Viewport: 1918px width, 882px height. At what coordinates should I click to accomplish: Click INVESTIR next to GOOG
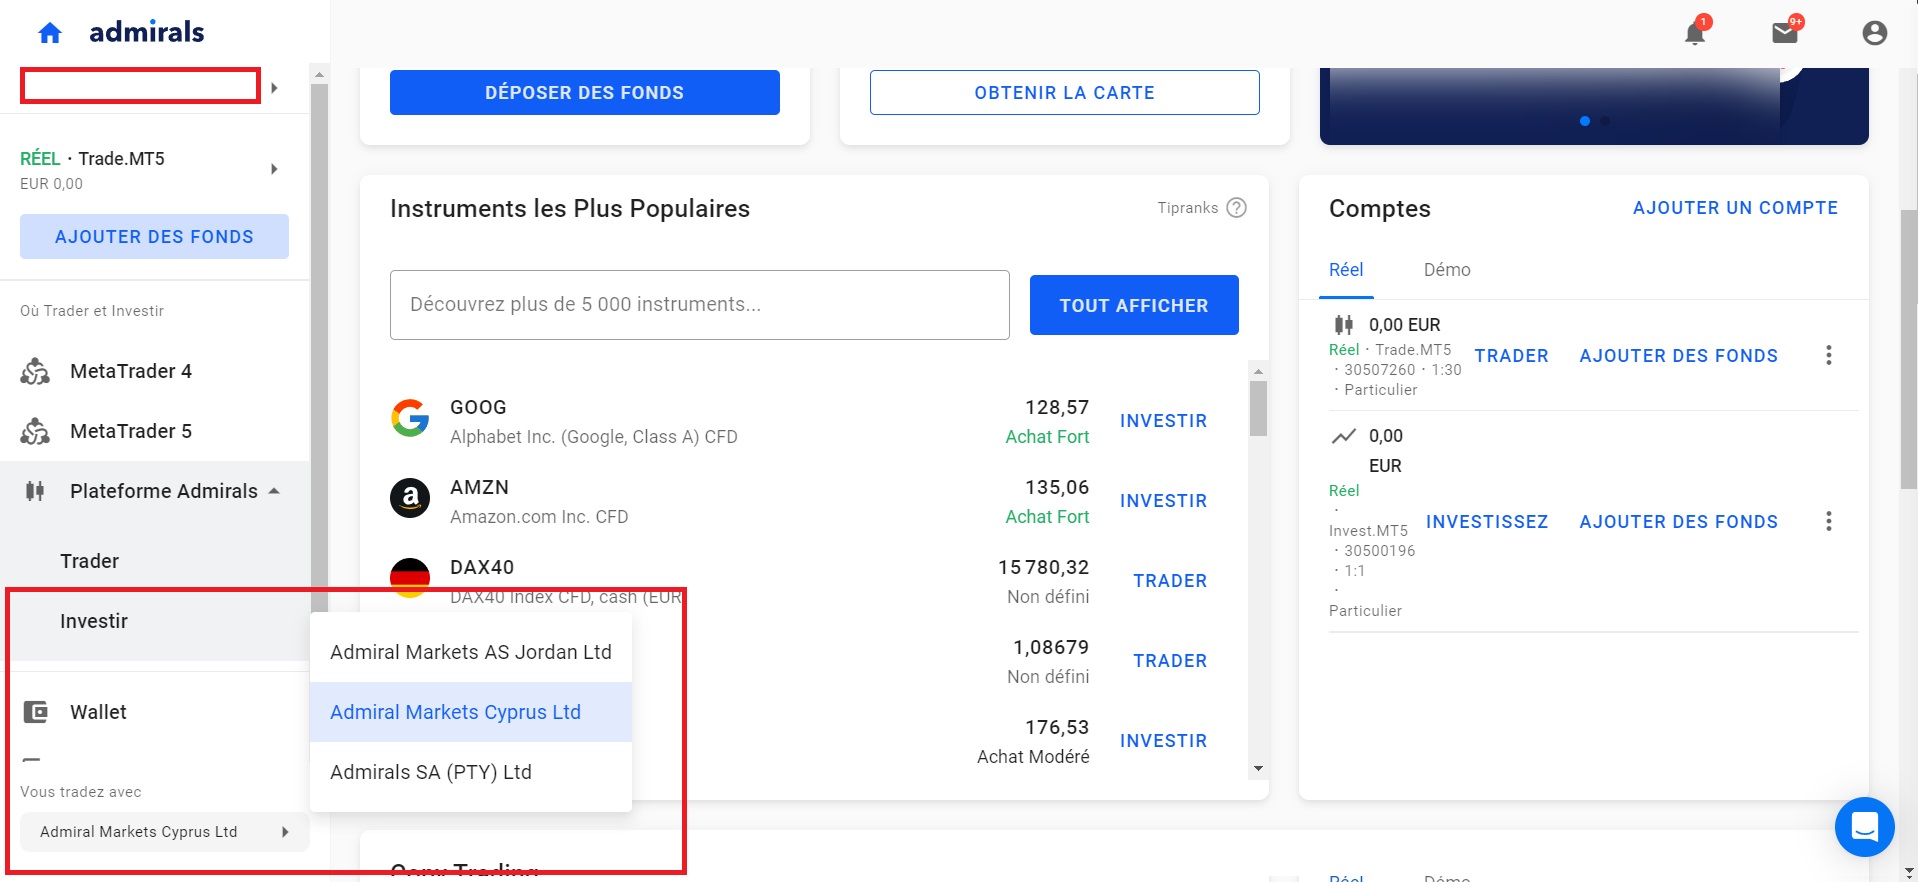(1163, 421)
